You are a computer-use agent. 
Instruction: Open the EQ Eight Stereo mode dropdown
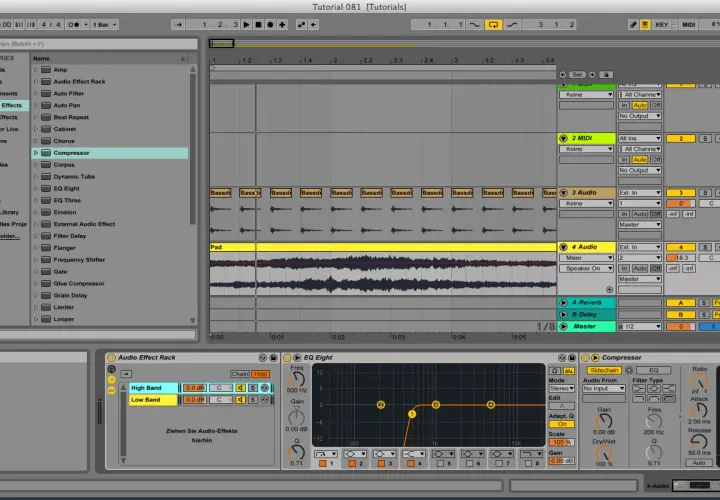tap(562, 388)
